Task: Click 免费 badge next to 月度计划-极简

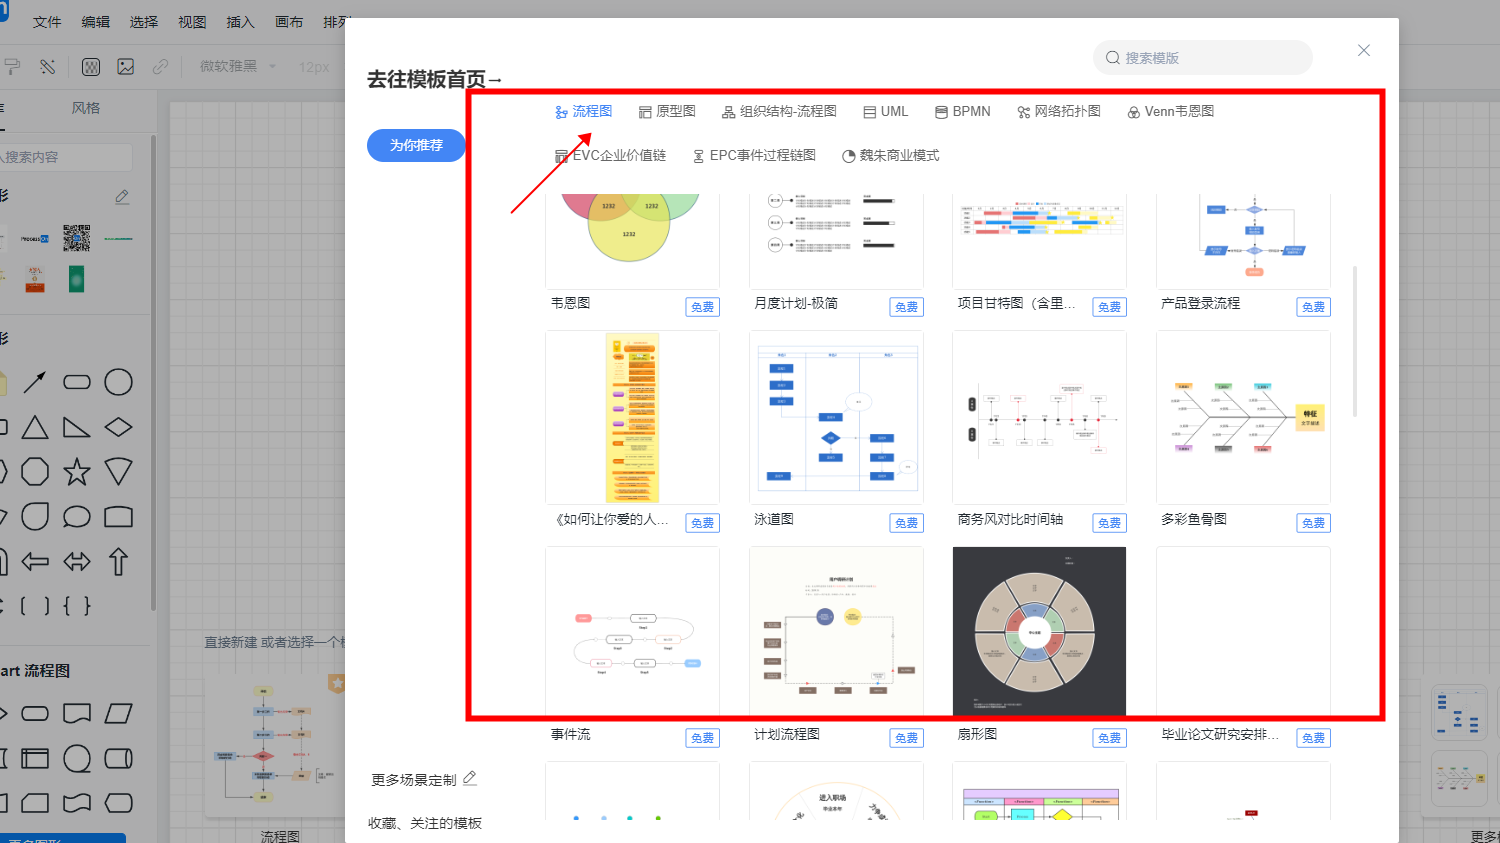Action: tap(906, 307)
